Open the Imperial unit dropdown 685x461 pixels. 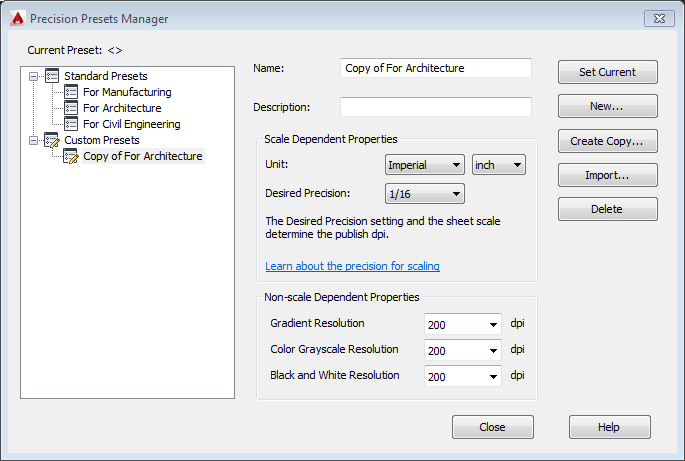point(424,165)
